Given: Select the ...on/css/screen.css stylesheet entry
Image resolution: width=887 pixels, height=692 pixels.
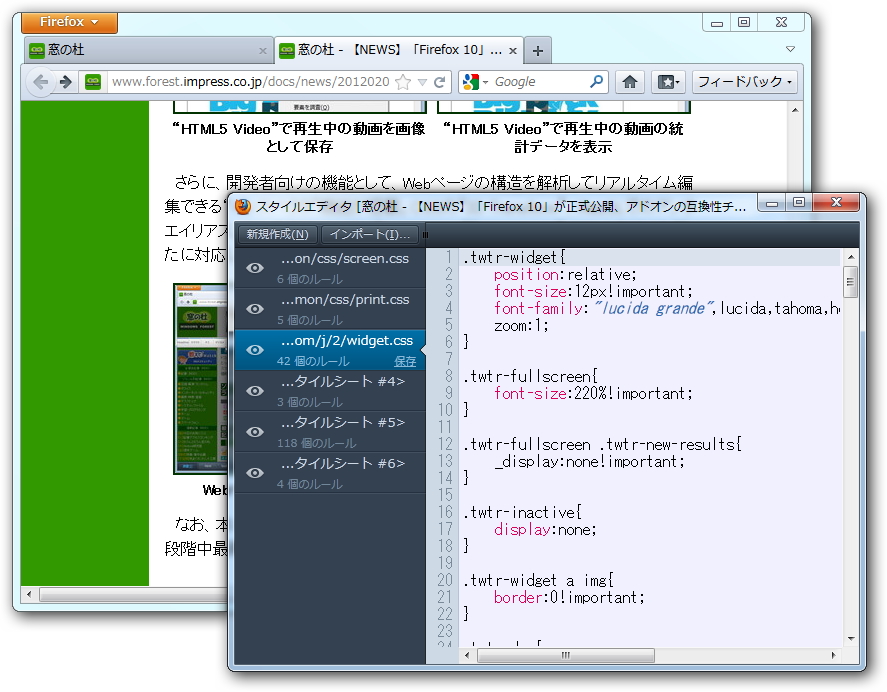Looking at the screenshot, I should (x=330, y=268).
